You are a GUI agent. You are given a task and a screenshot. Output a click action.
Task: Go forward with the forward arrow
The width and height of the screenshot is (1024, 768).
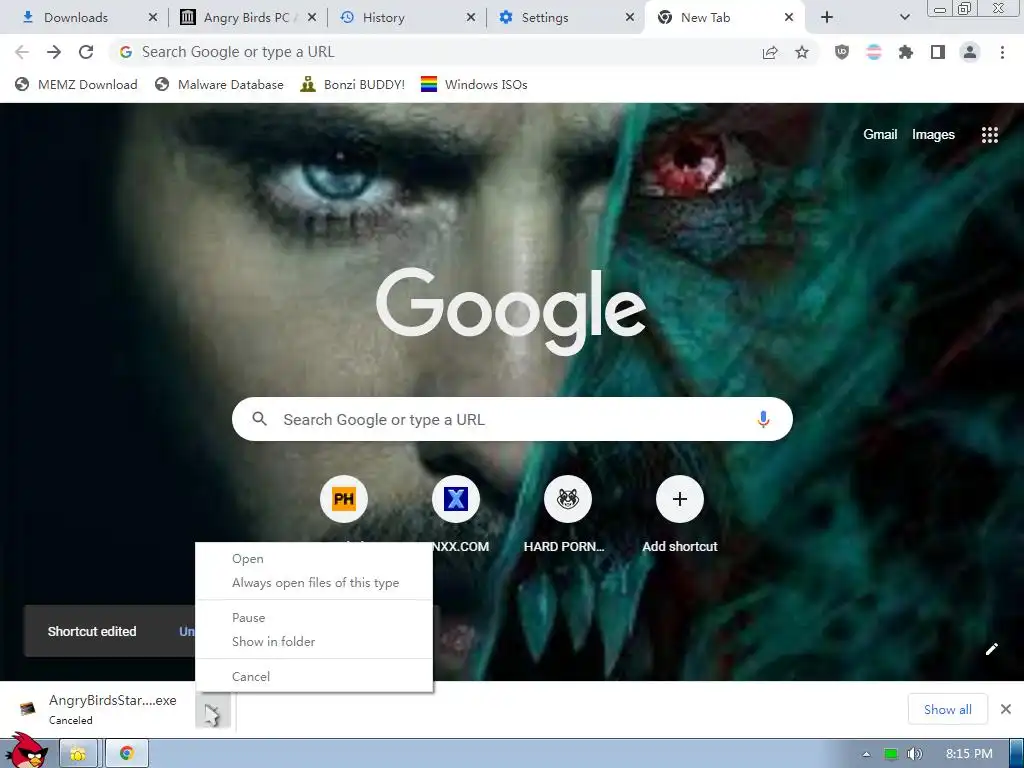54,52
